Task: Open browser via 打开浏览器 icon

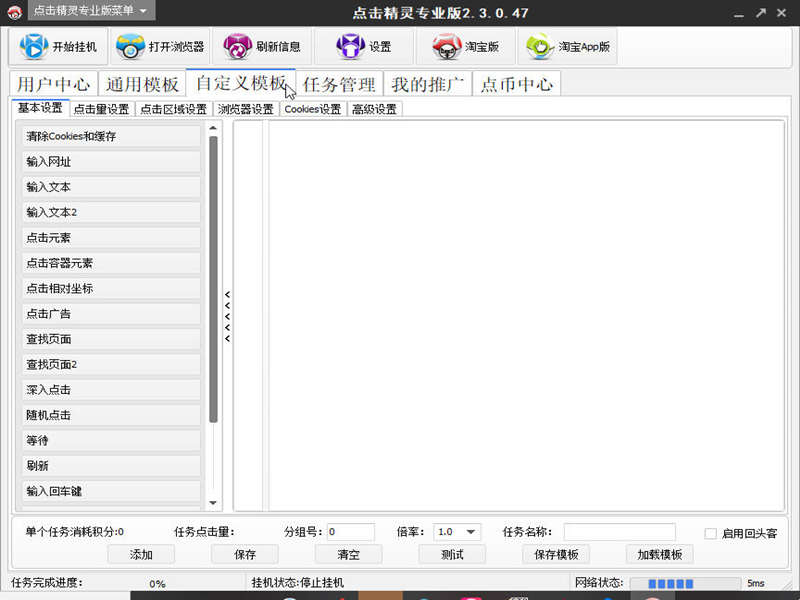Action: tap(131, 47)
